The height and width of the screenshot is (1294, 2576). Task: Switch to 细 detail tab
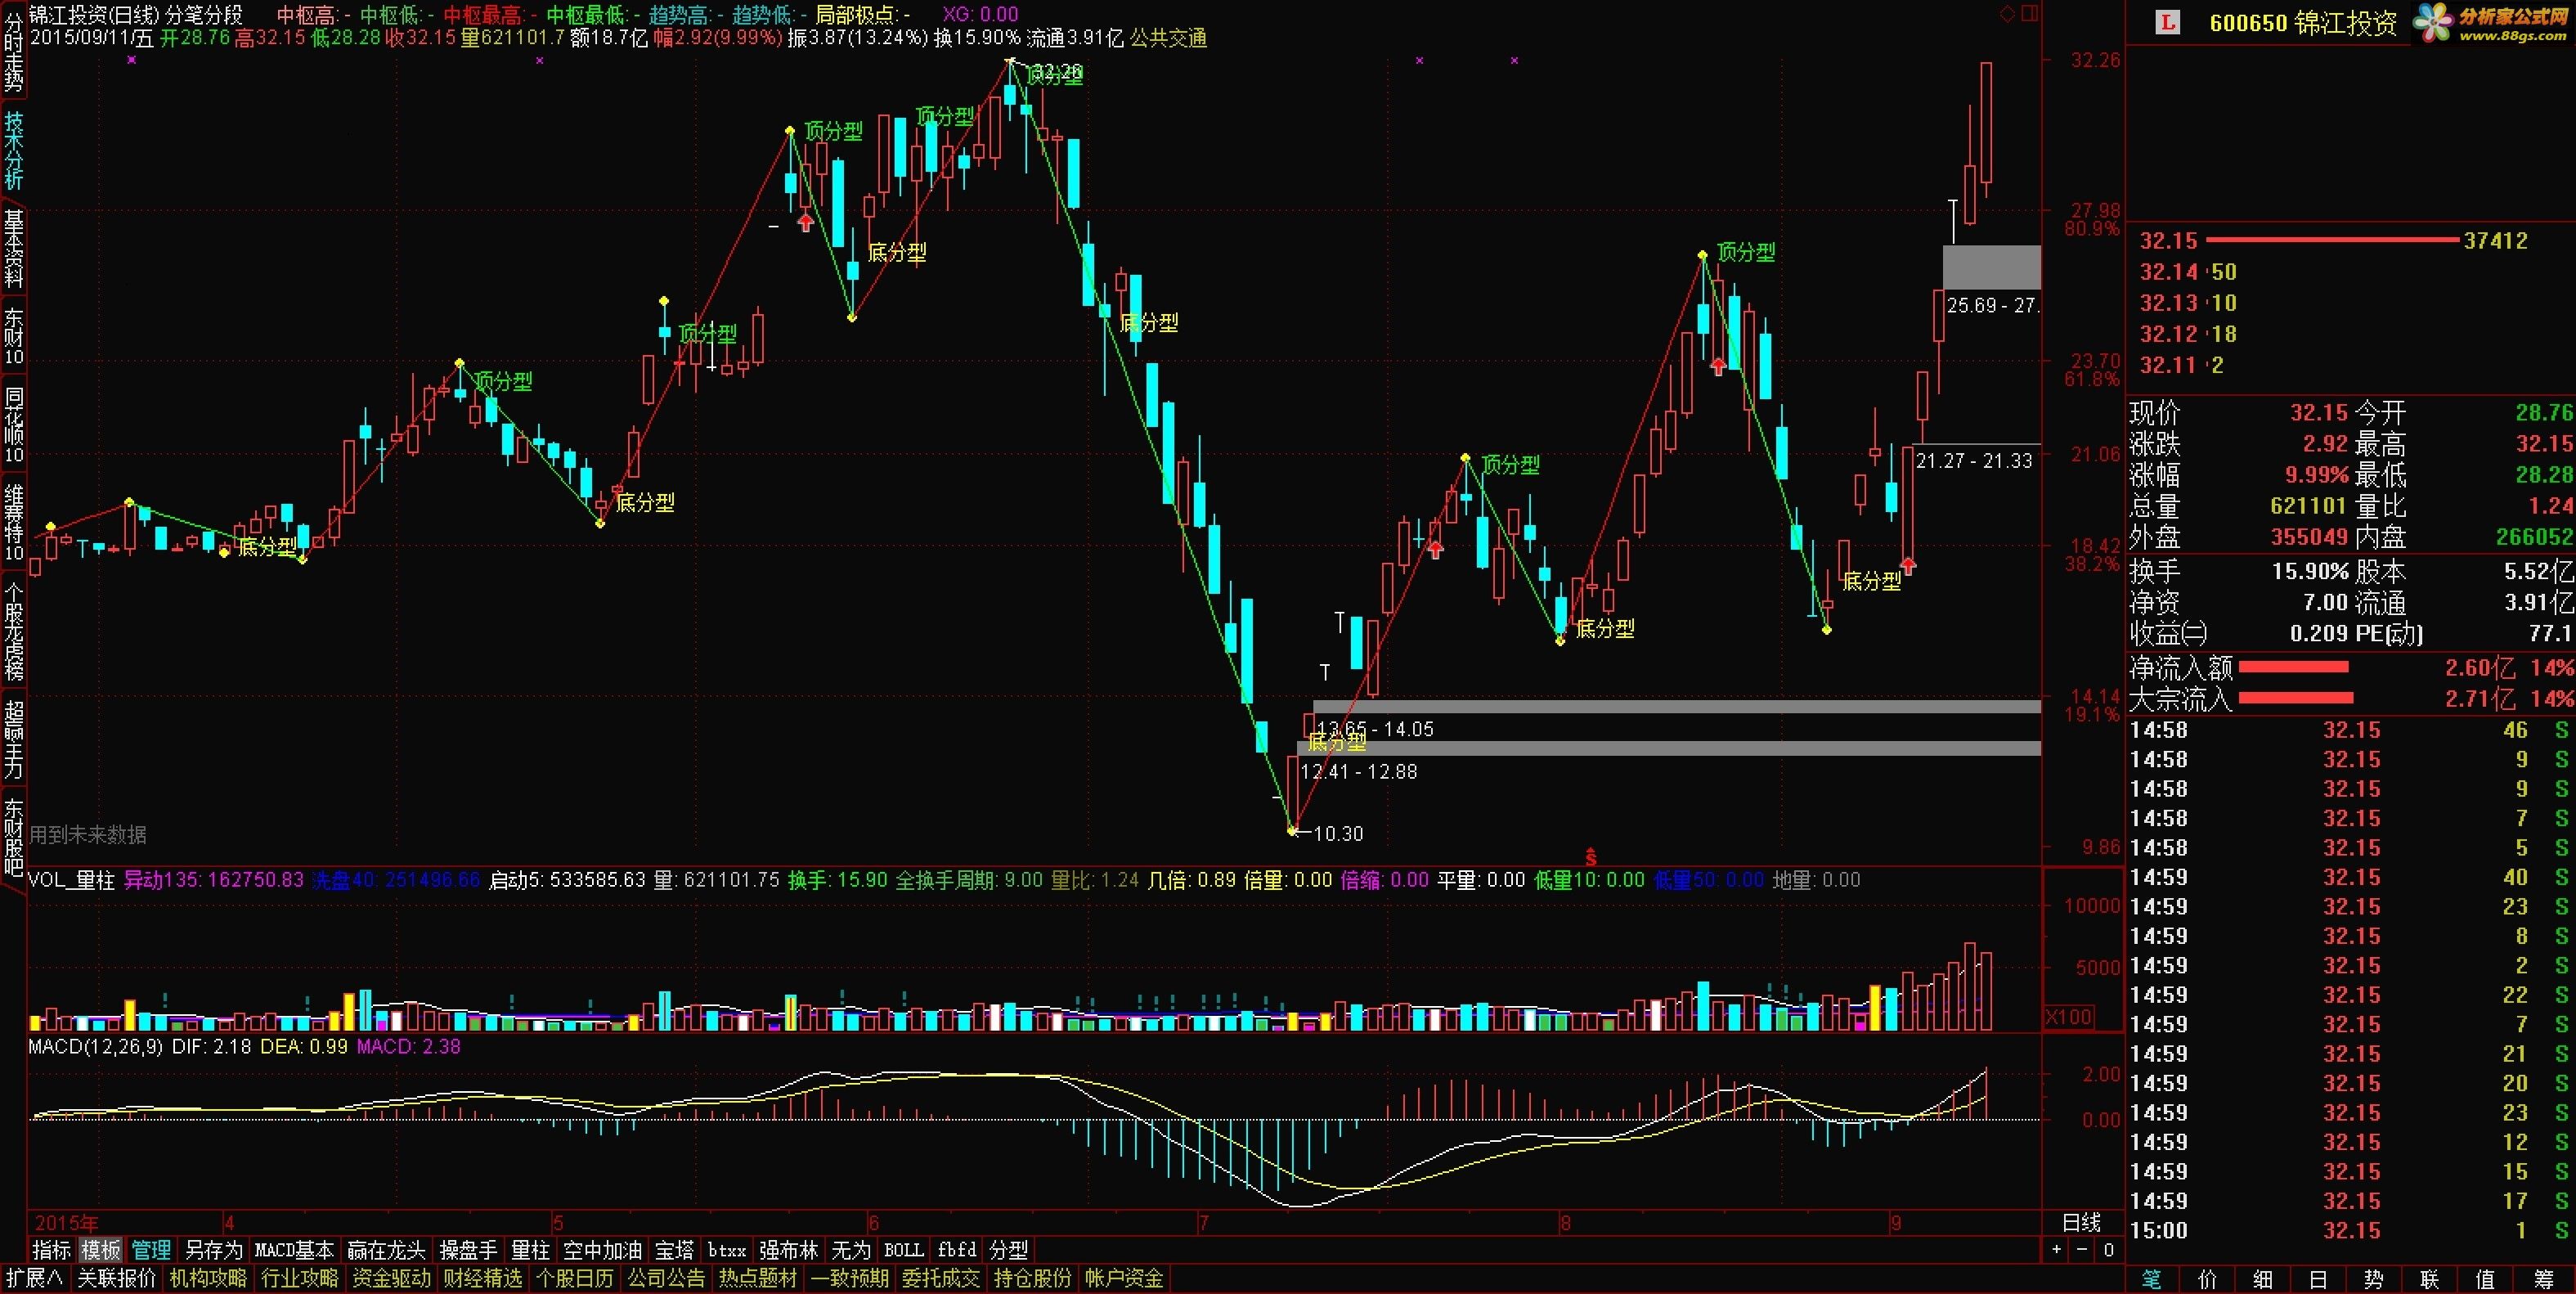[x=2263, y=1279]
